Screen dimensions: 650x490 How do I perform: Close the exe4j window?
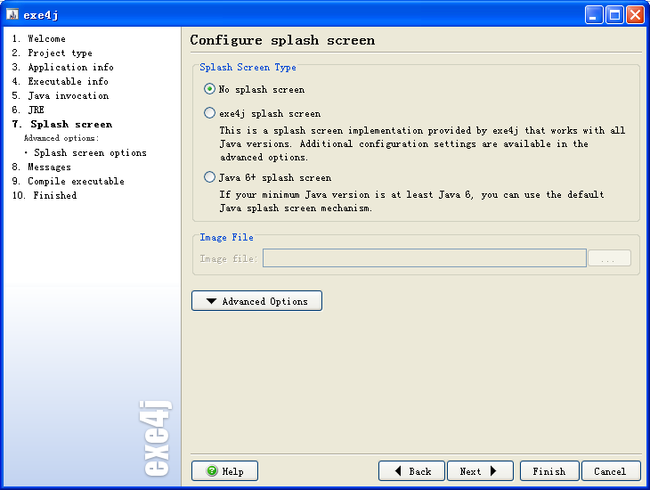tap(635, 15)
